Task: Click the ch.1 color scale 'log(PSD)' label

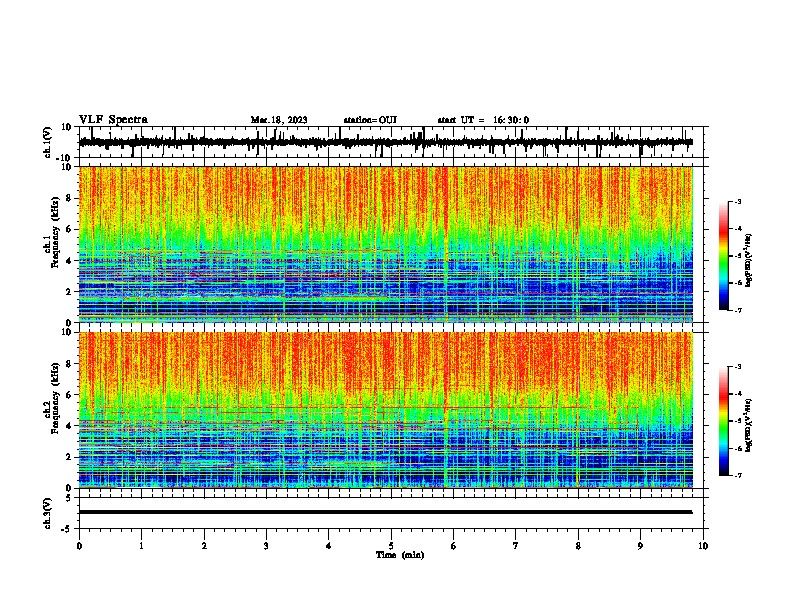Action: (x=748, y=261)
